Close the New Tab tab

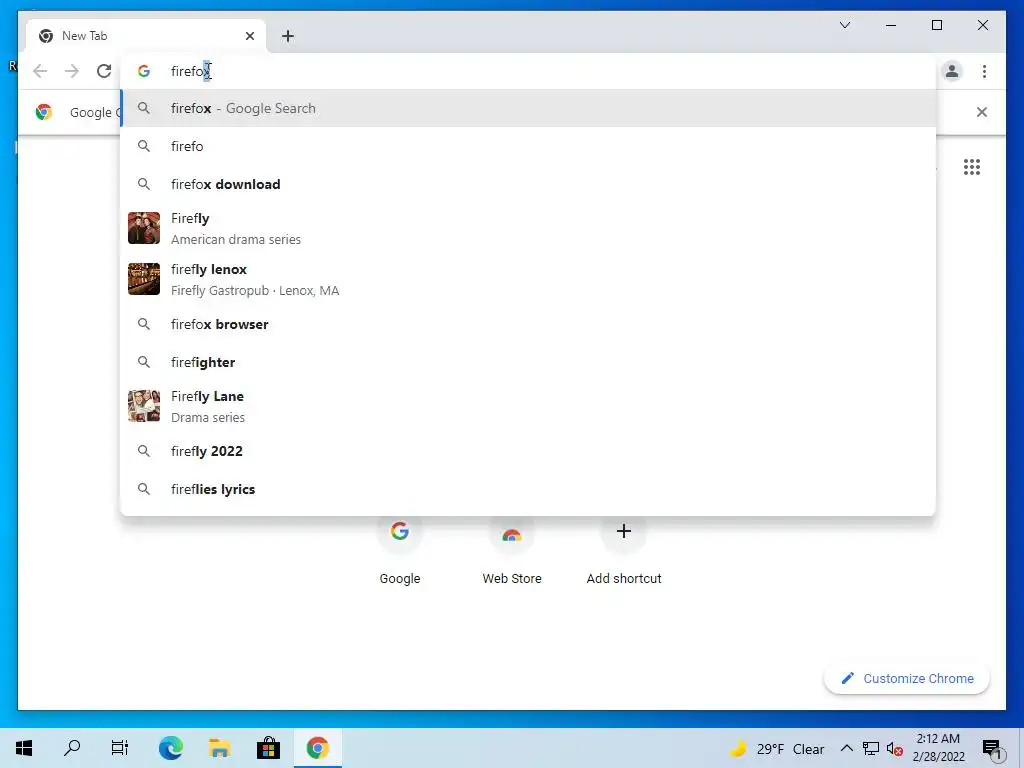click(x=249, y=36)
